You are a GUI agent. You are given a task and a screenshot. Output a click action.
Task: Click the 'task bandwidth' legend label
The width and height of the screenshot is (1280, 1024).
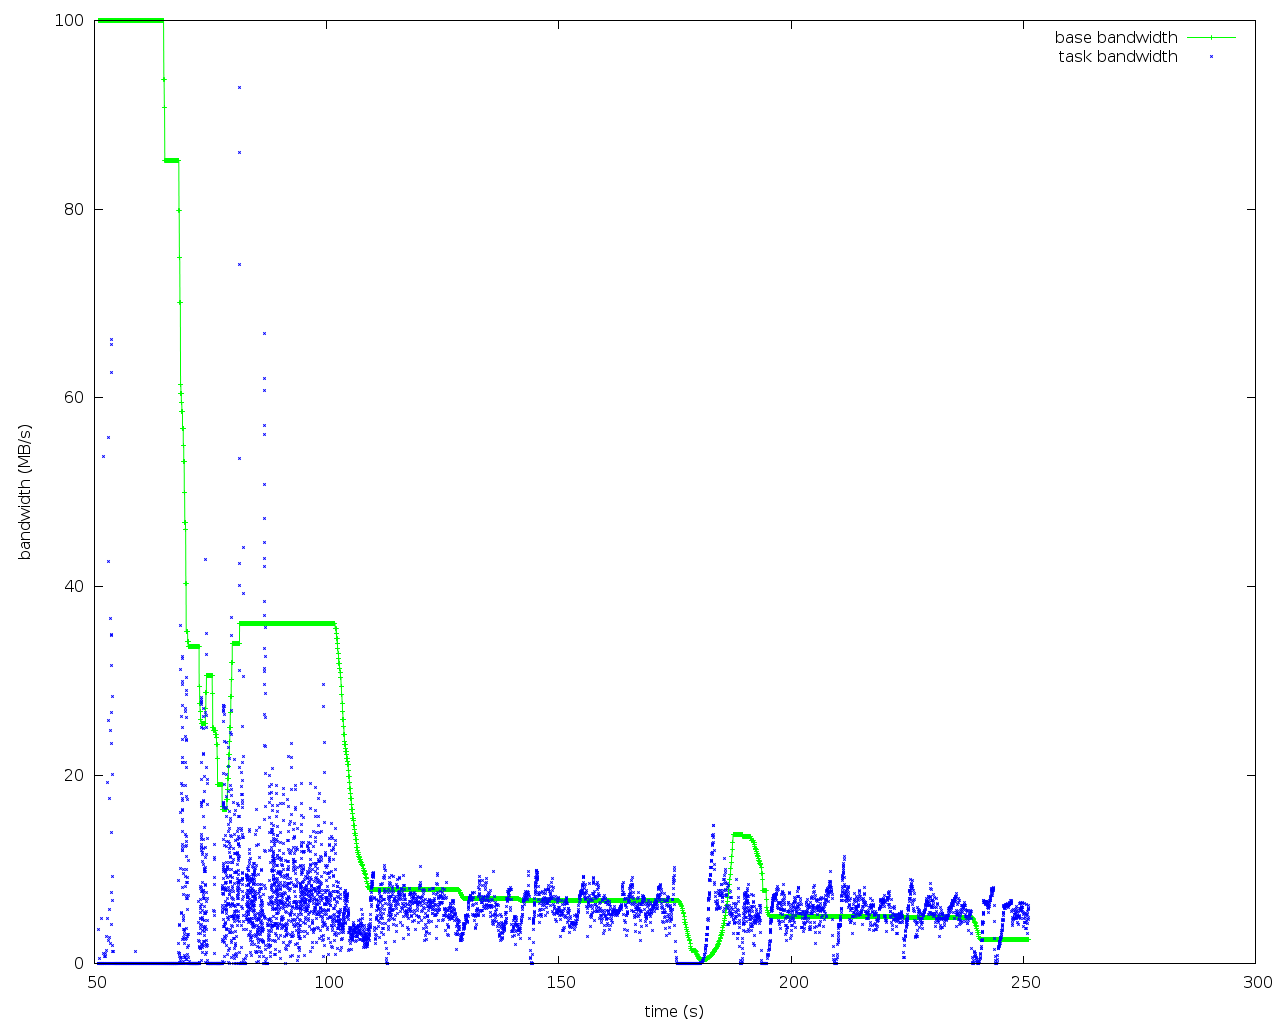click(x=1118, y=57)
